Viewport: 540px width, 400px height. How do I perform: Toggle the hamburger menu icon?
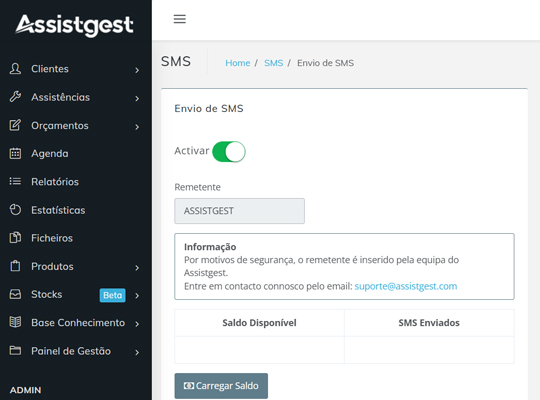tap(179, 19)
